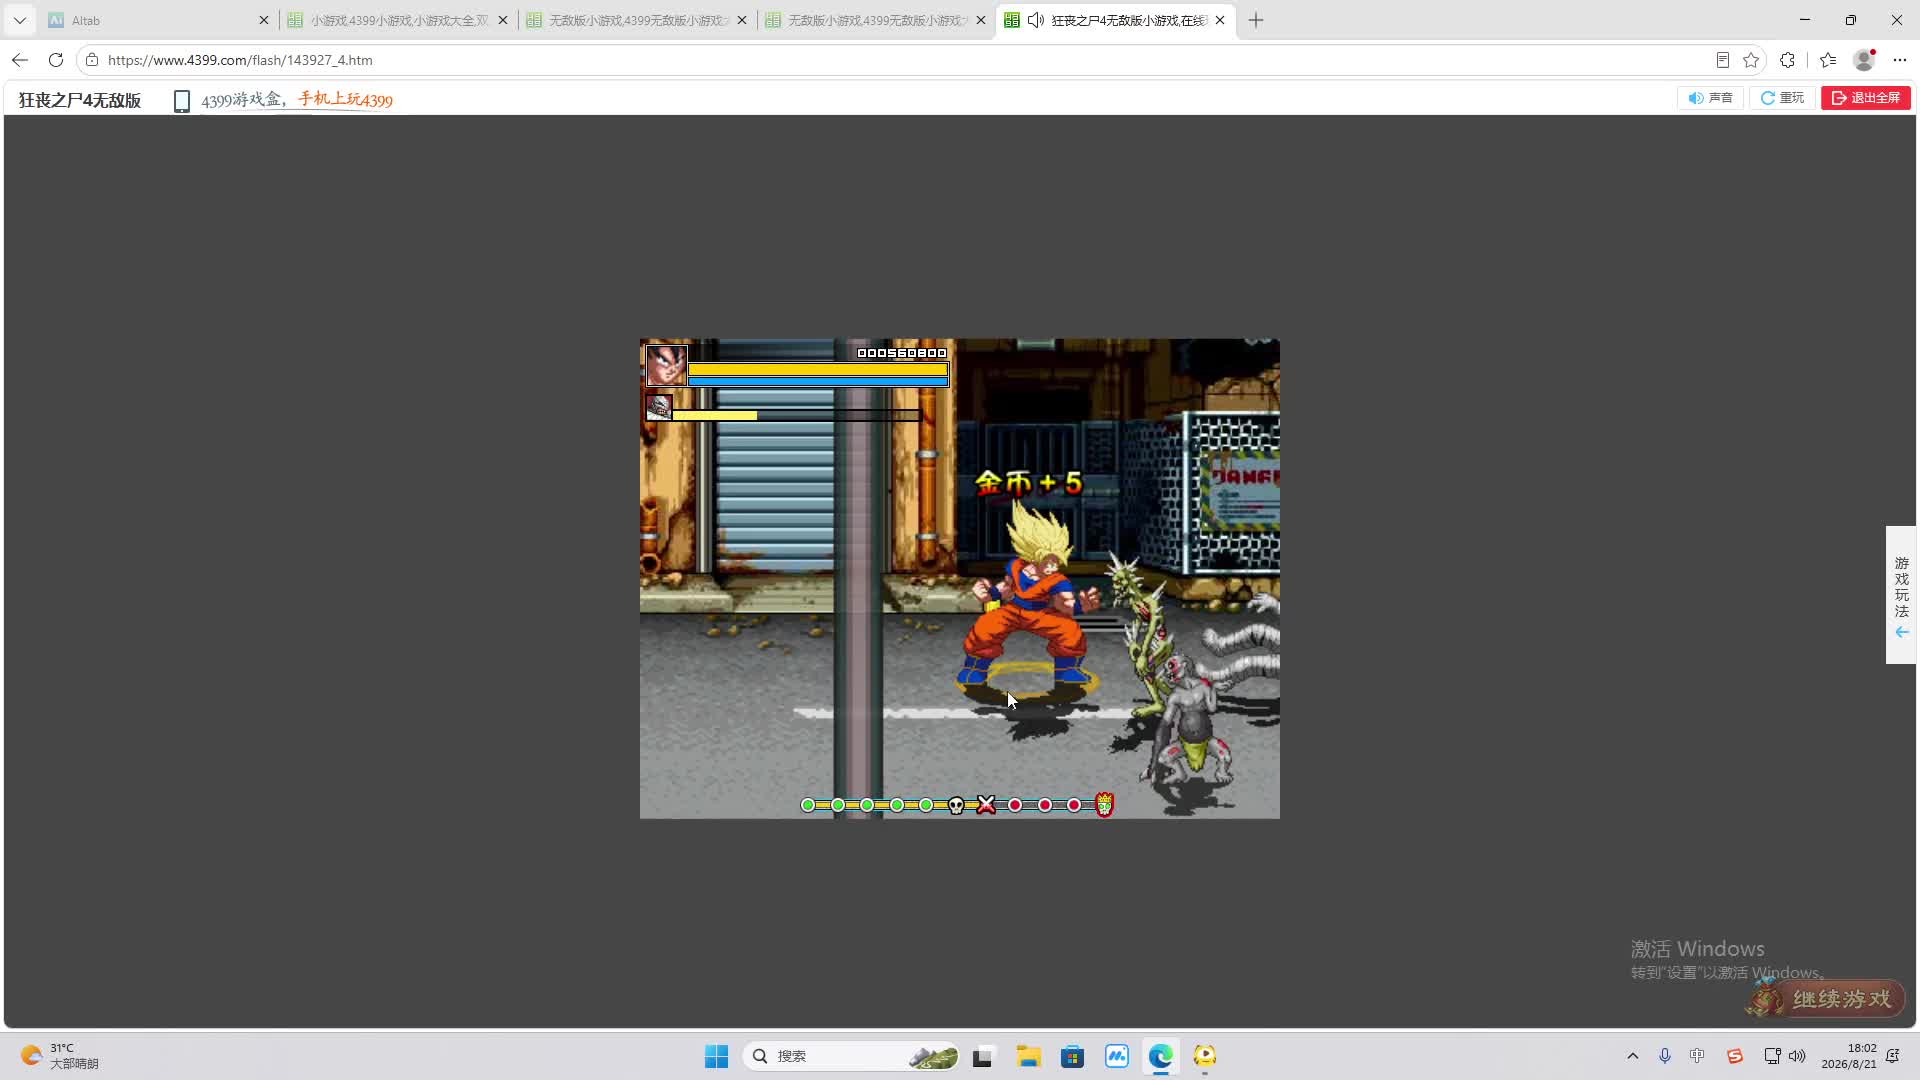The width and height of the screenshot is (1920, 1080).
Task: Refresh the current page
Action: (56, 60)
